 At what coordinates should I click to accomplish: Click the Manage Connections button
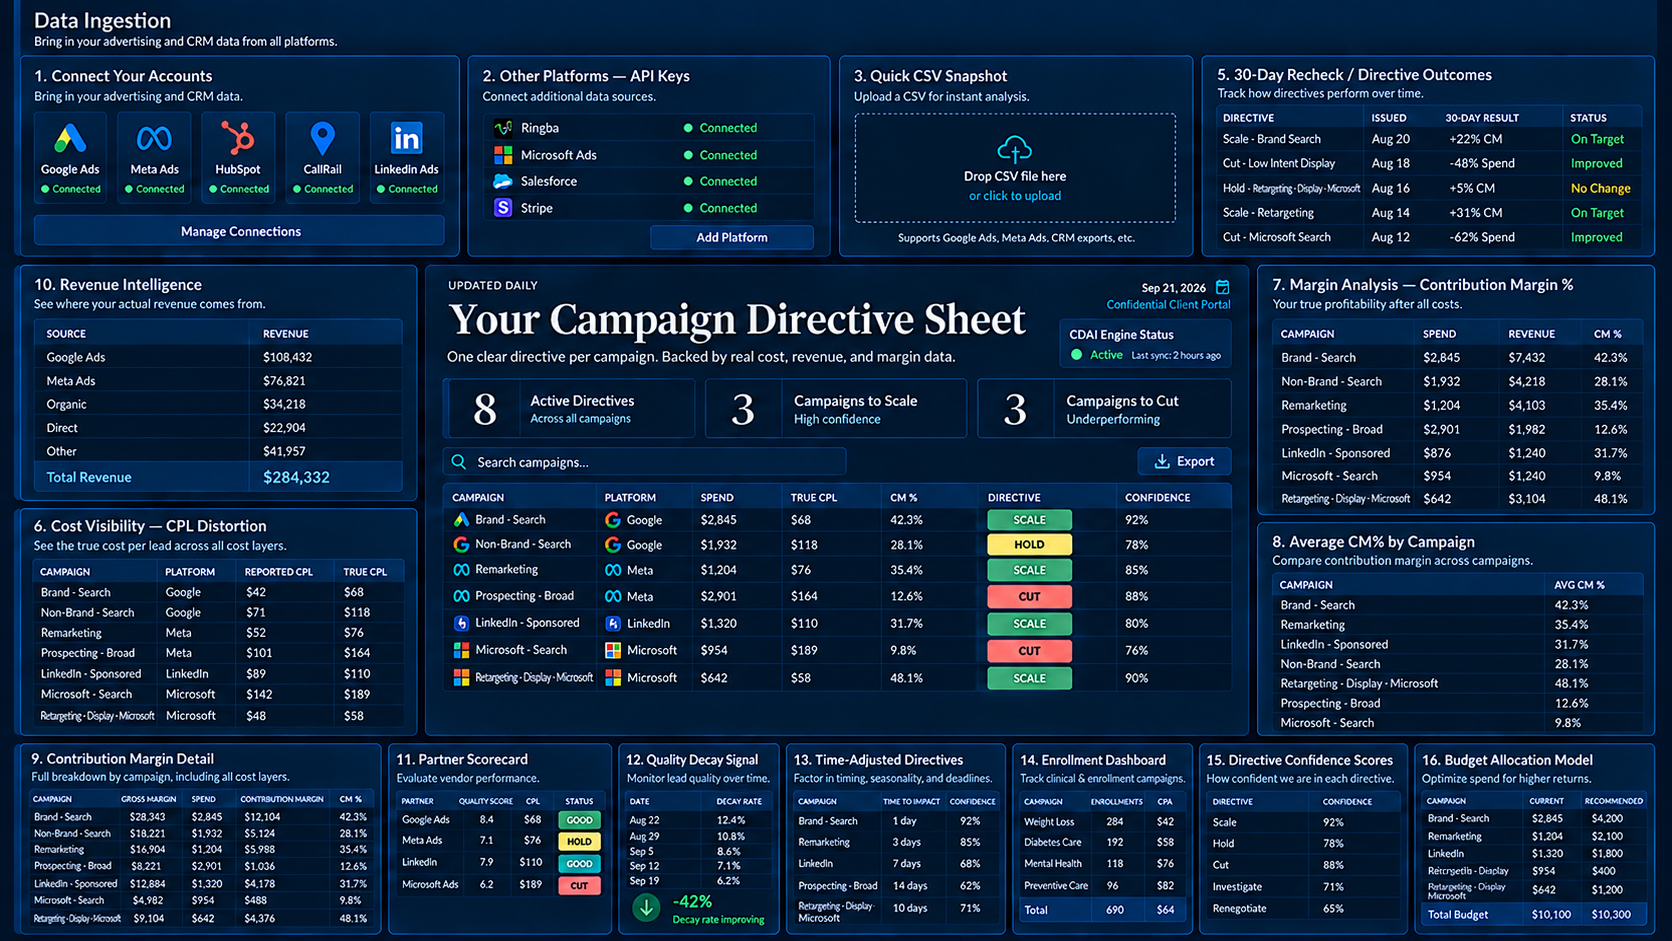pos(240,231)
